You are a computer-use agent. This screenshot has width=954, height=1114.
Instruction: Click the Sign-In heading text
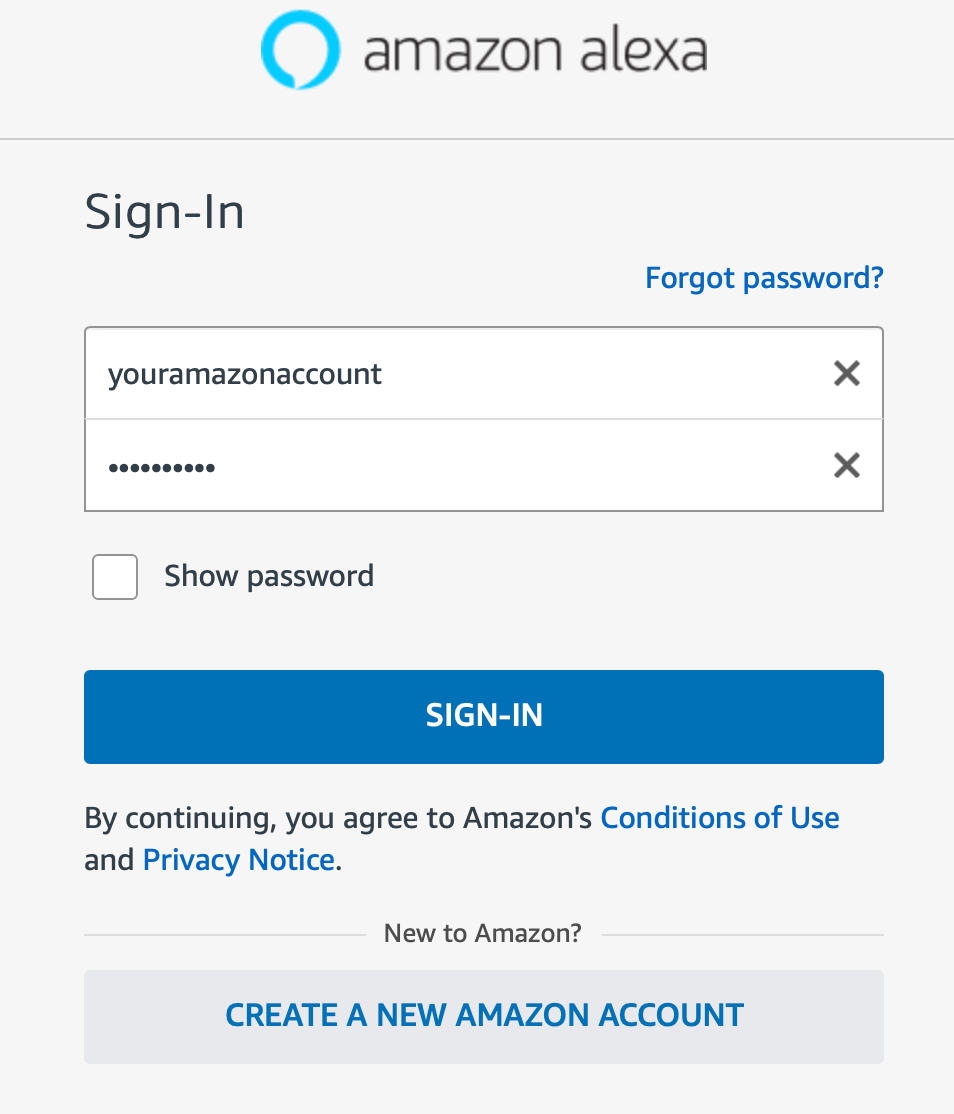(x=165, y=213)
